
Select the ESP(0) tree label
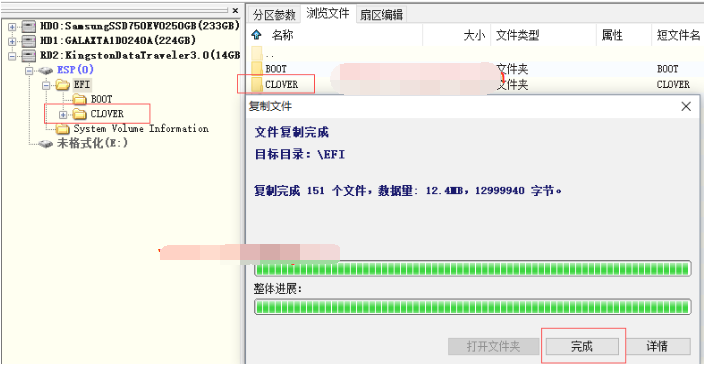[x=75, y=70]
